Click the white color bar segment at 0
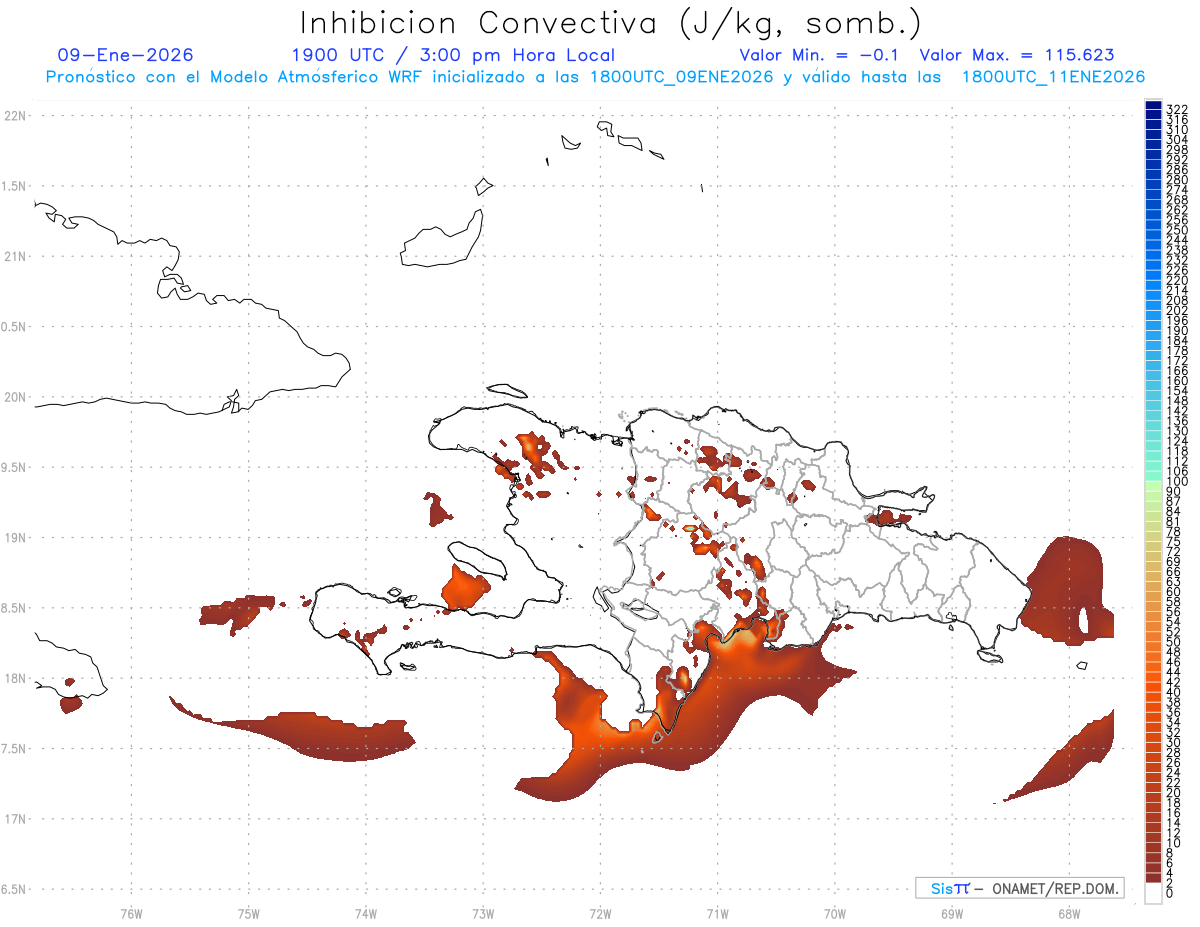Screen dimensions: 1200x927 tap(1153, 893)
